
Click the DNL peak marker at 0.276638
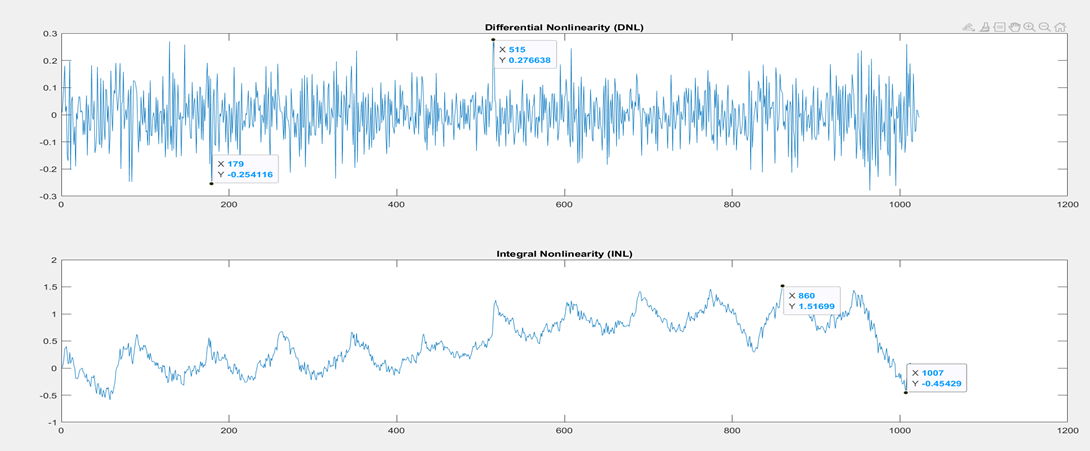pos(493,40)
